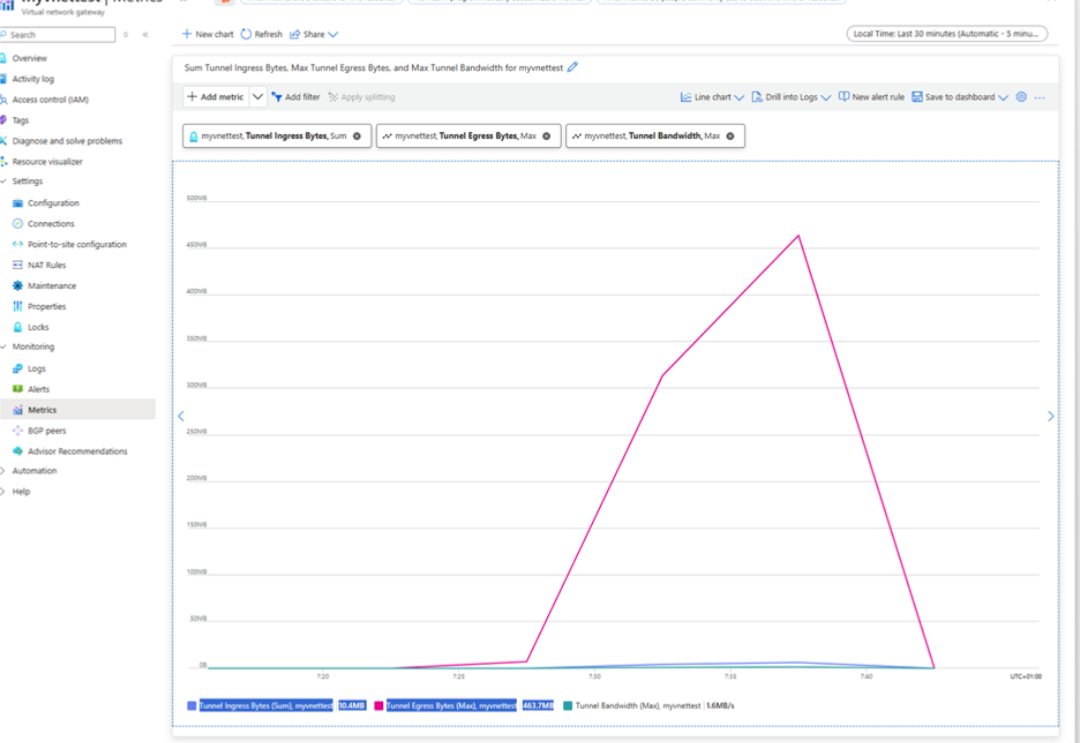Screen dimensions: 1080x743
Task: Click the blue Tunnel Ingress Bytes legend swatch
Action: tap(191, 706)
